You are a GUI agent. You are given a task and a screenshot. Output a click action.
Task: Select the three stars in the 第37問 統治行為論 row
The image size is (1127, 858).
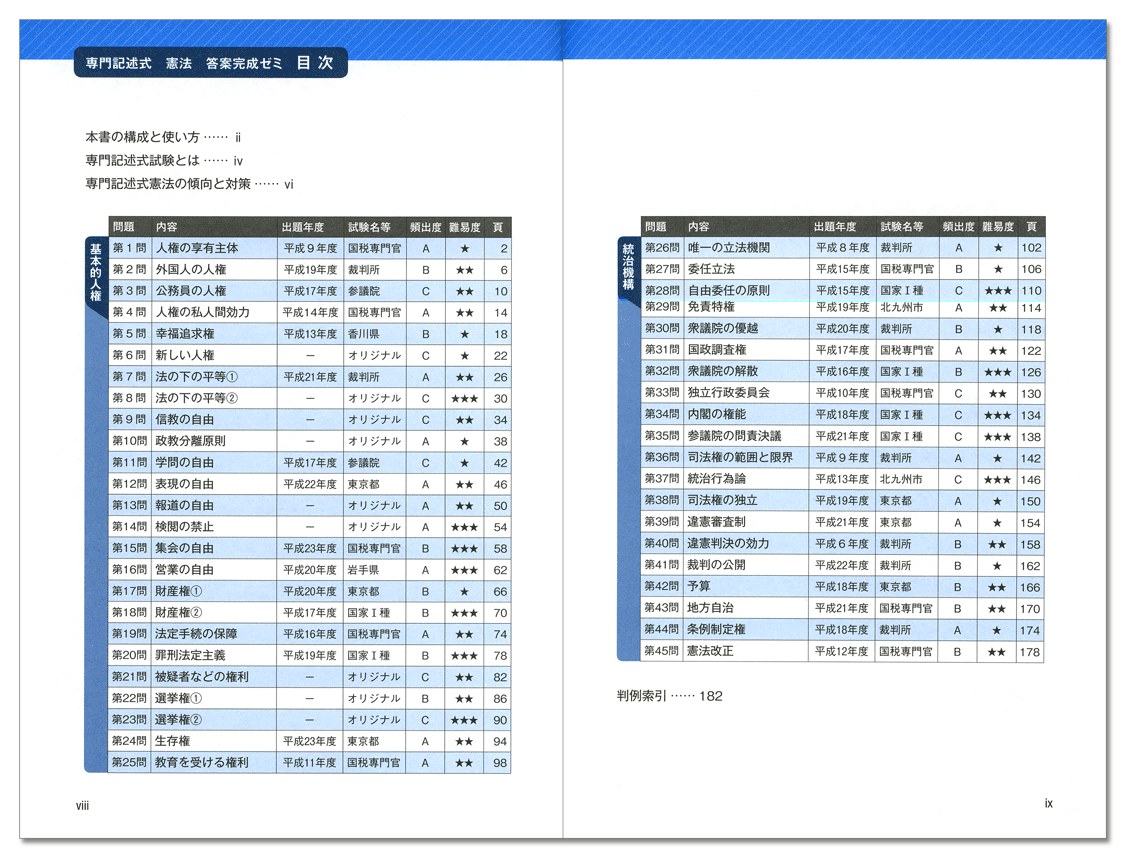[997, 480]
